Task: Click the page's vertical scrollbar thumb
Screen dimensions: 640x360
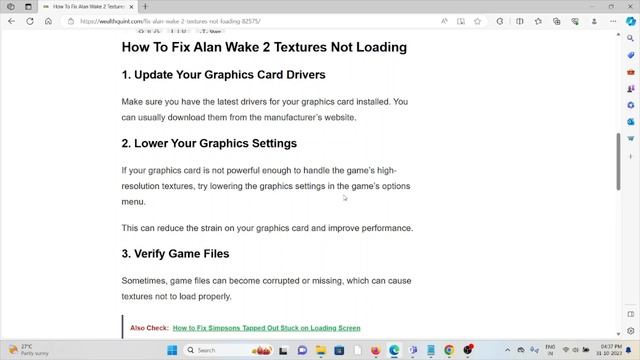Action: coord(618,162)
